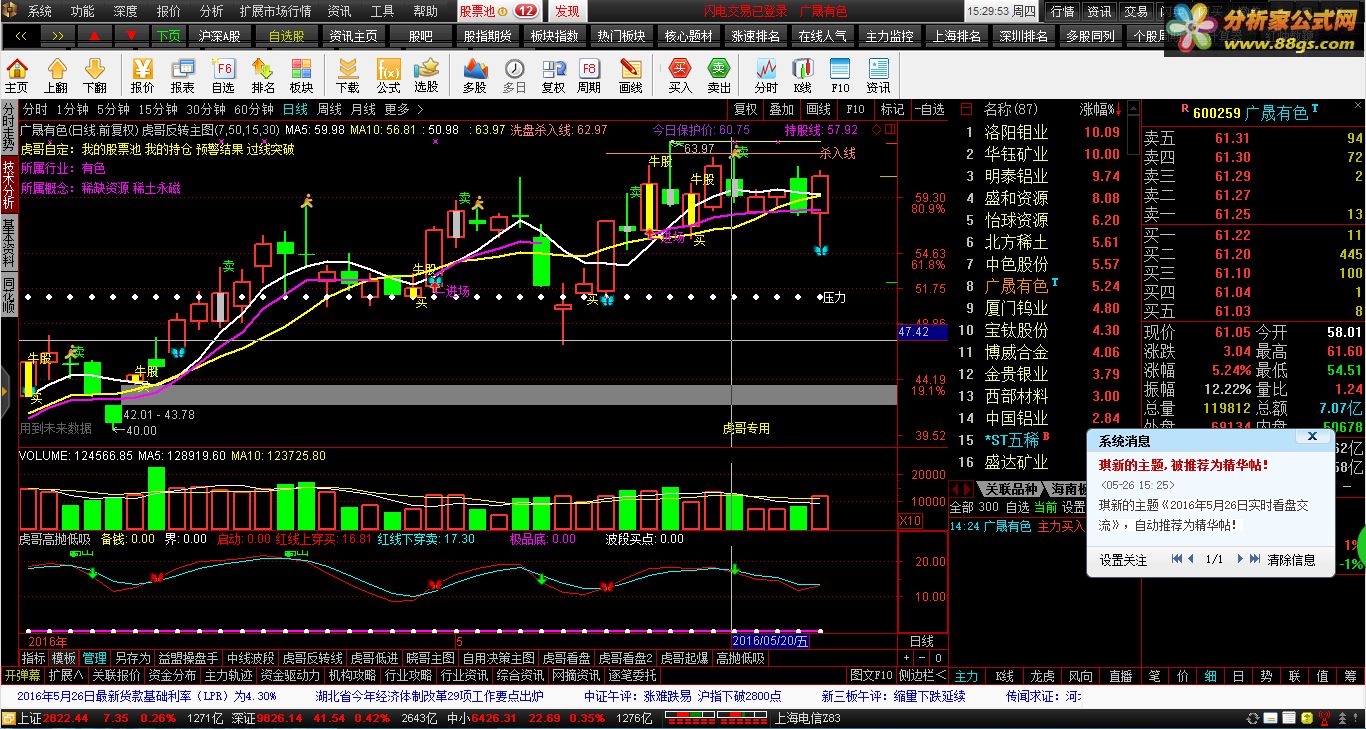Open the 工具 menu

click(382, 11)
